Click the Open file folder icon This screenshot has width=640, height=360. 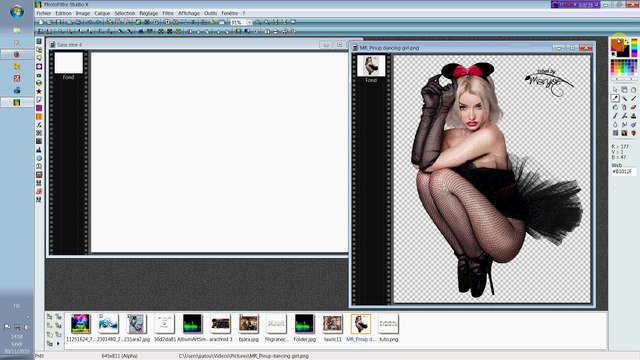[x=49, y=22]
